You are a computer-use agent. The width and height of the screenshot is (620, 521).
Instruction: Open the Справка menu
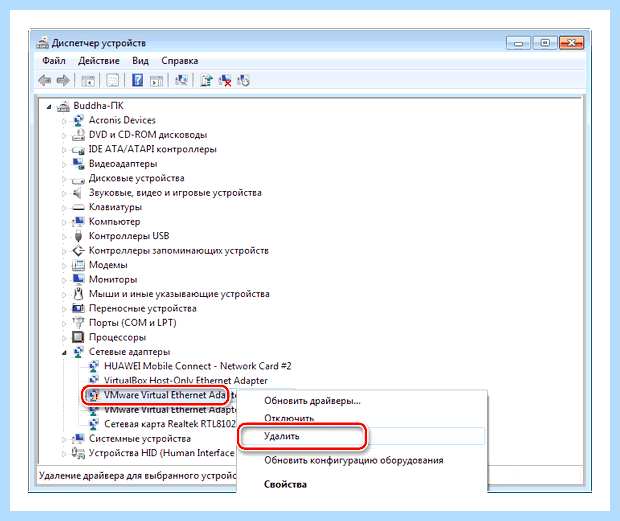tap(180, 61)
